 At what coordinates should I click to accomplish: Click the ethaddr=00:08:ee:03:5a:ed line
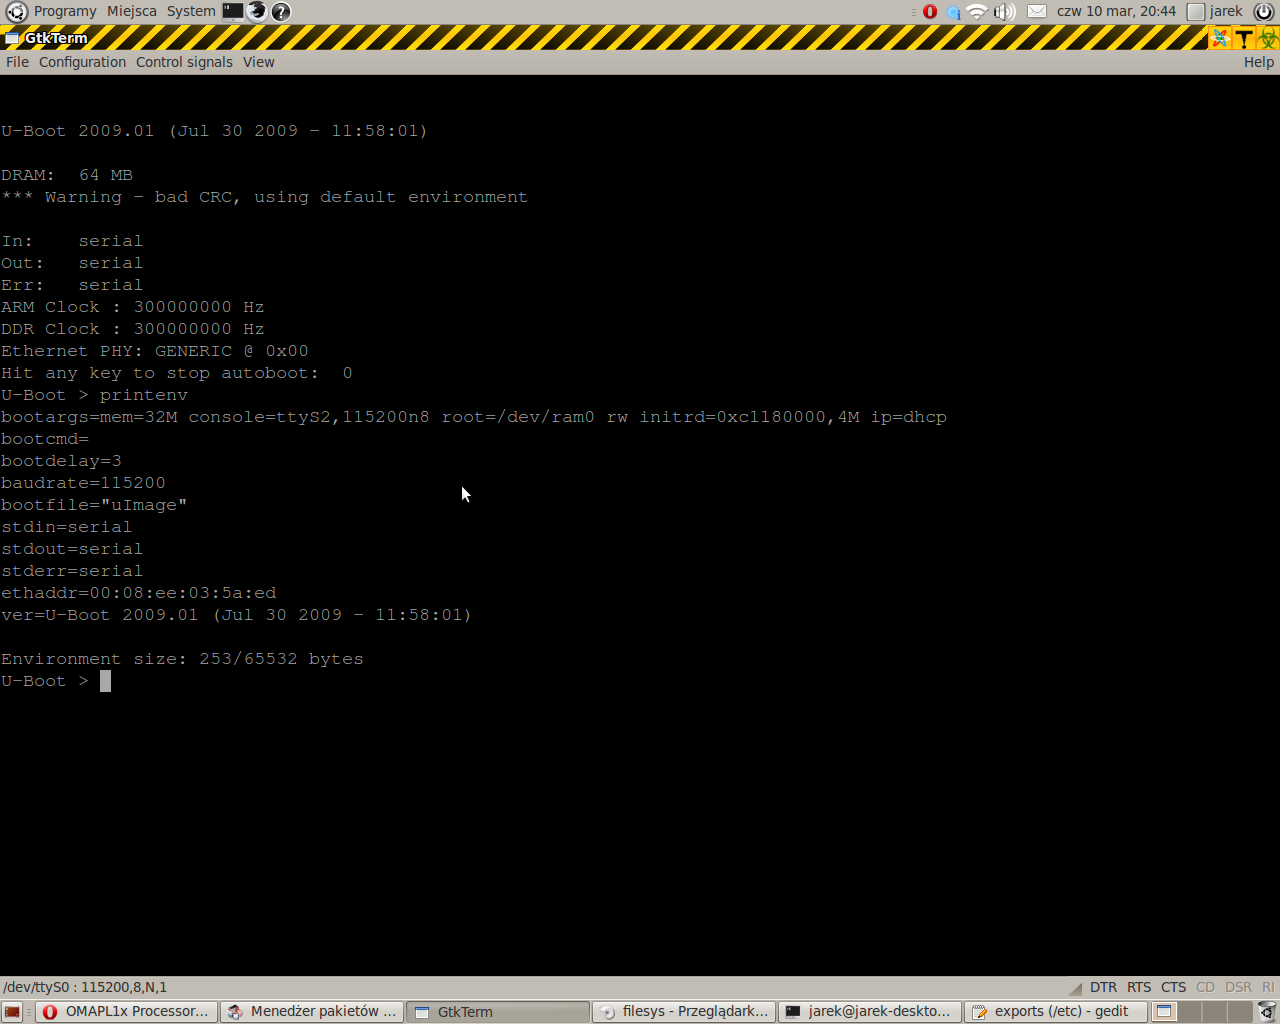(139, 593)
